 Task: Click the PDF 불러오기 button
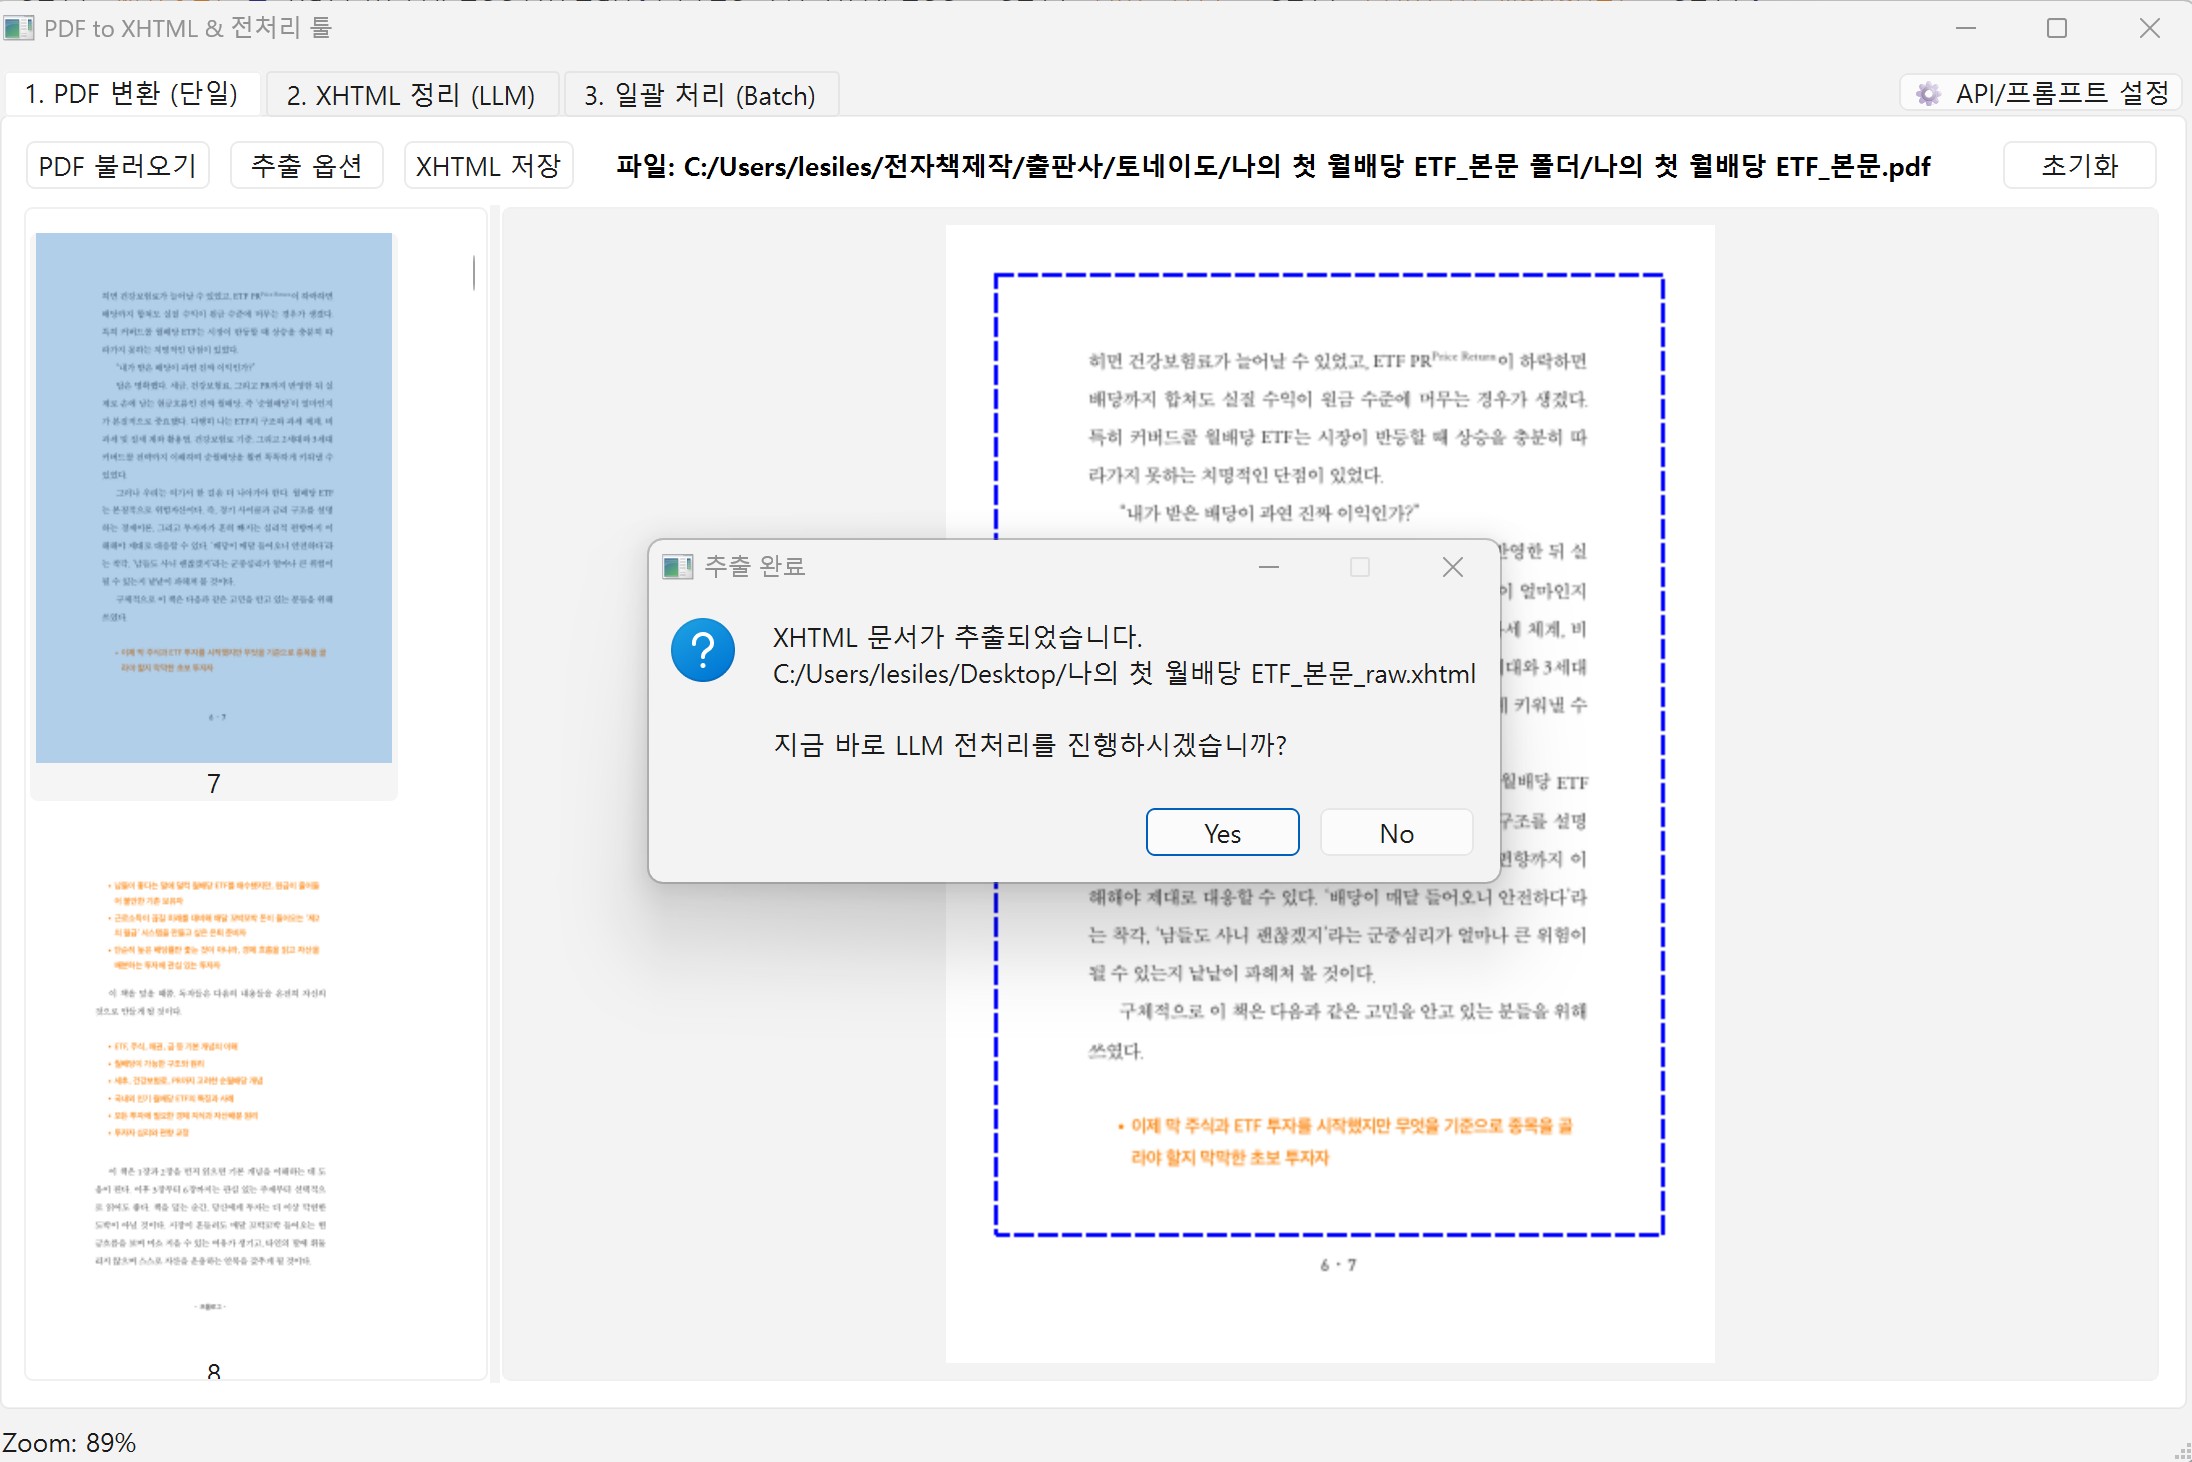pyautogui.click(x=118, y=166)
